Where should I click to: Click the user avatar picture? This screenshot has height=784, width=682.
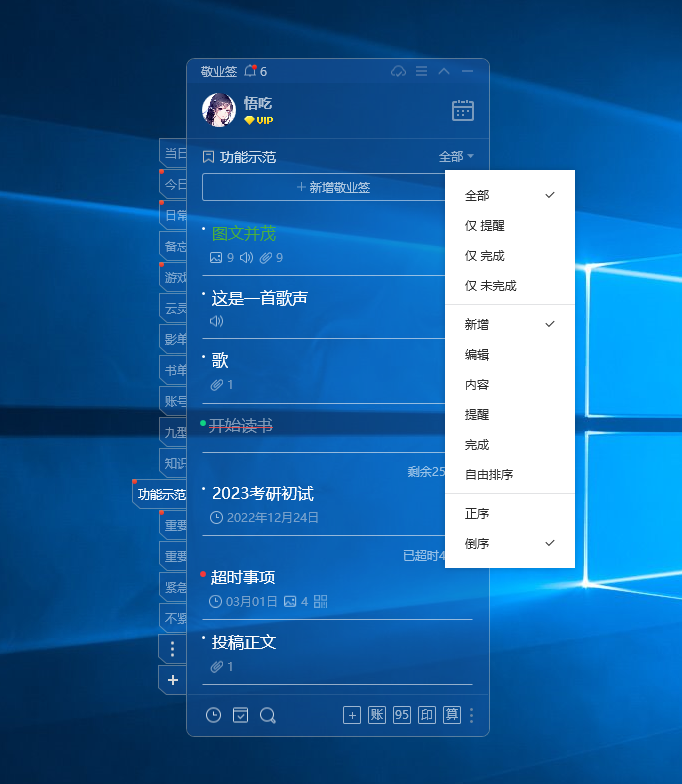coord(219,110)
